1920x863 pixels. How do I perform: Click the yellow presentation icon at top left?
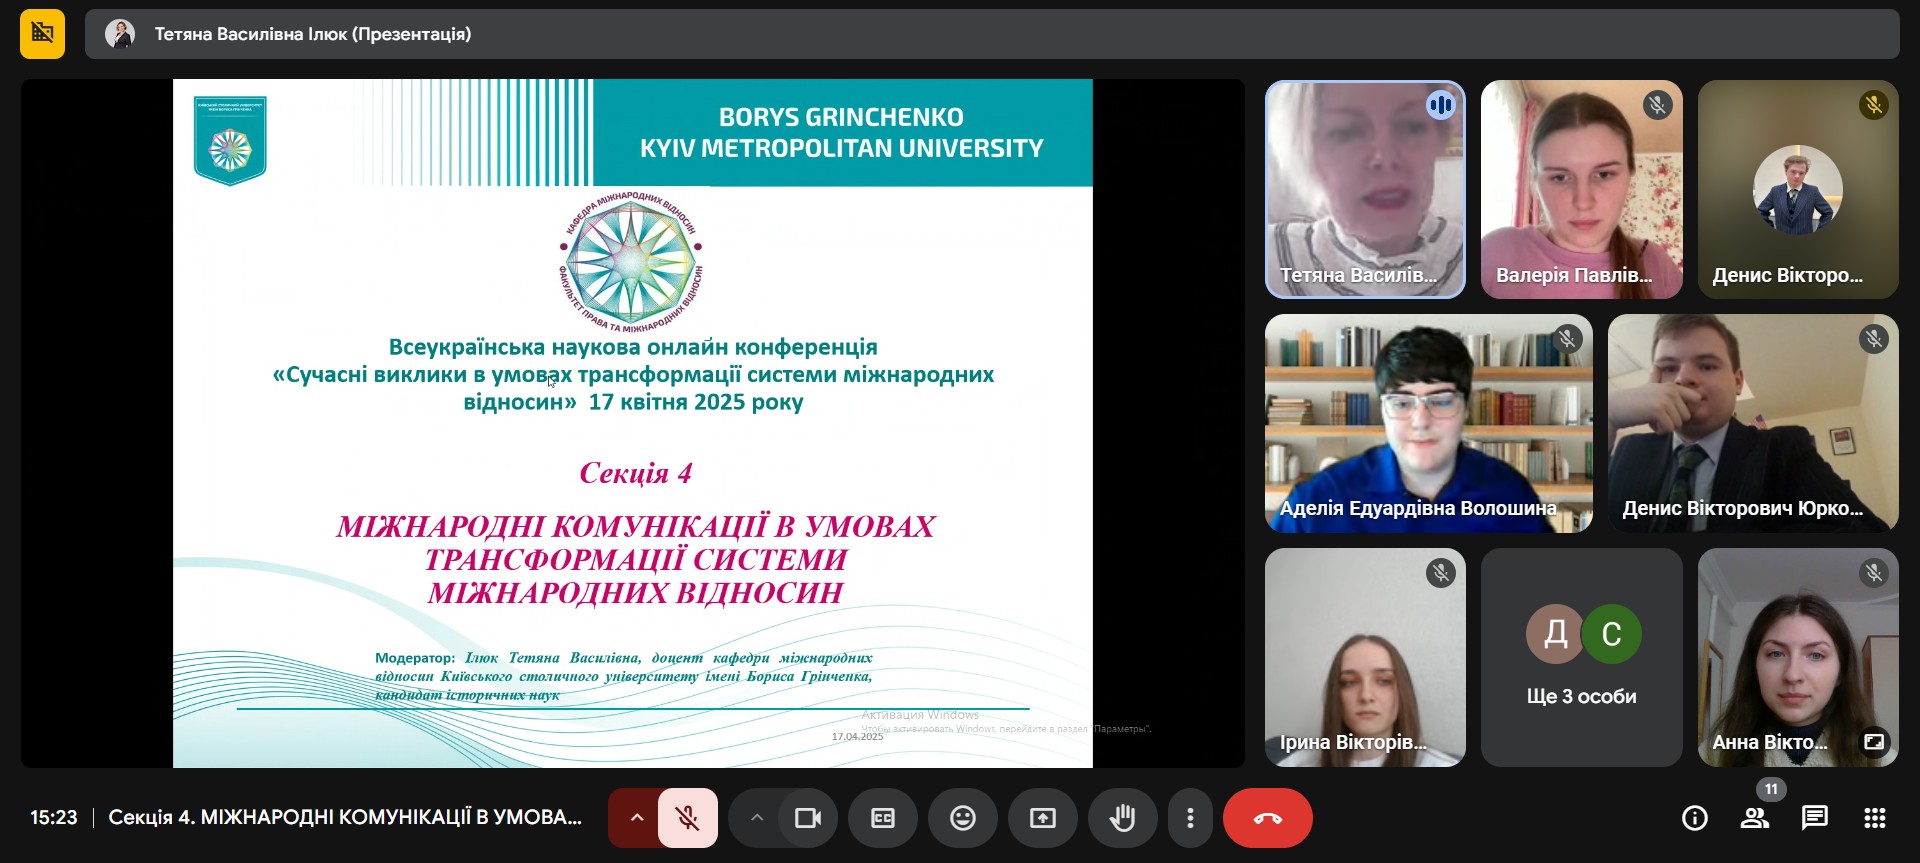click(x=42, y=34)
